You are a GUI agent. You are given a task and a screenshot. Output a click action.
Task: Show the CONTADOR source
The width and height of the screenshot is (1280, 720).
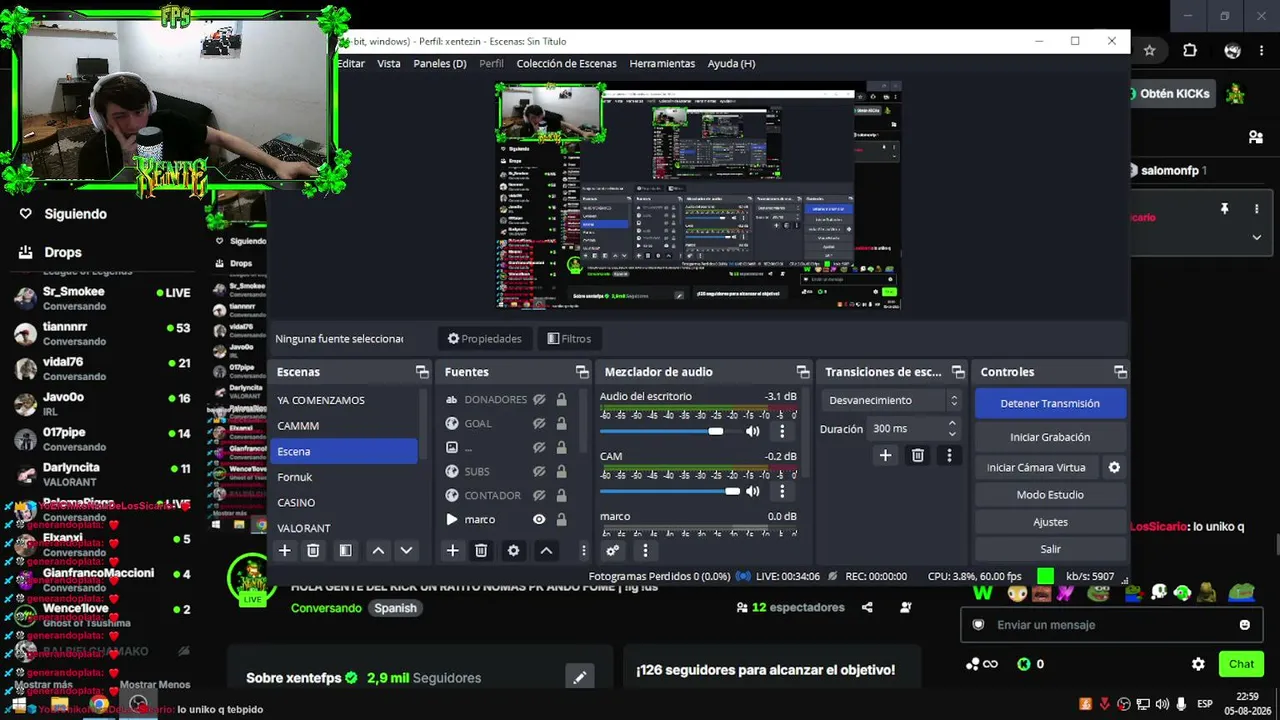(539, 496)
